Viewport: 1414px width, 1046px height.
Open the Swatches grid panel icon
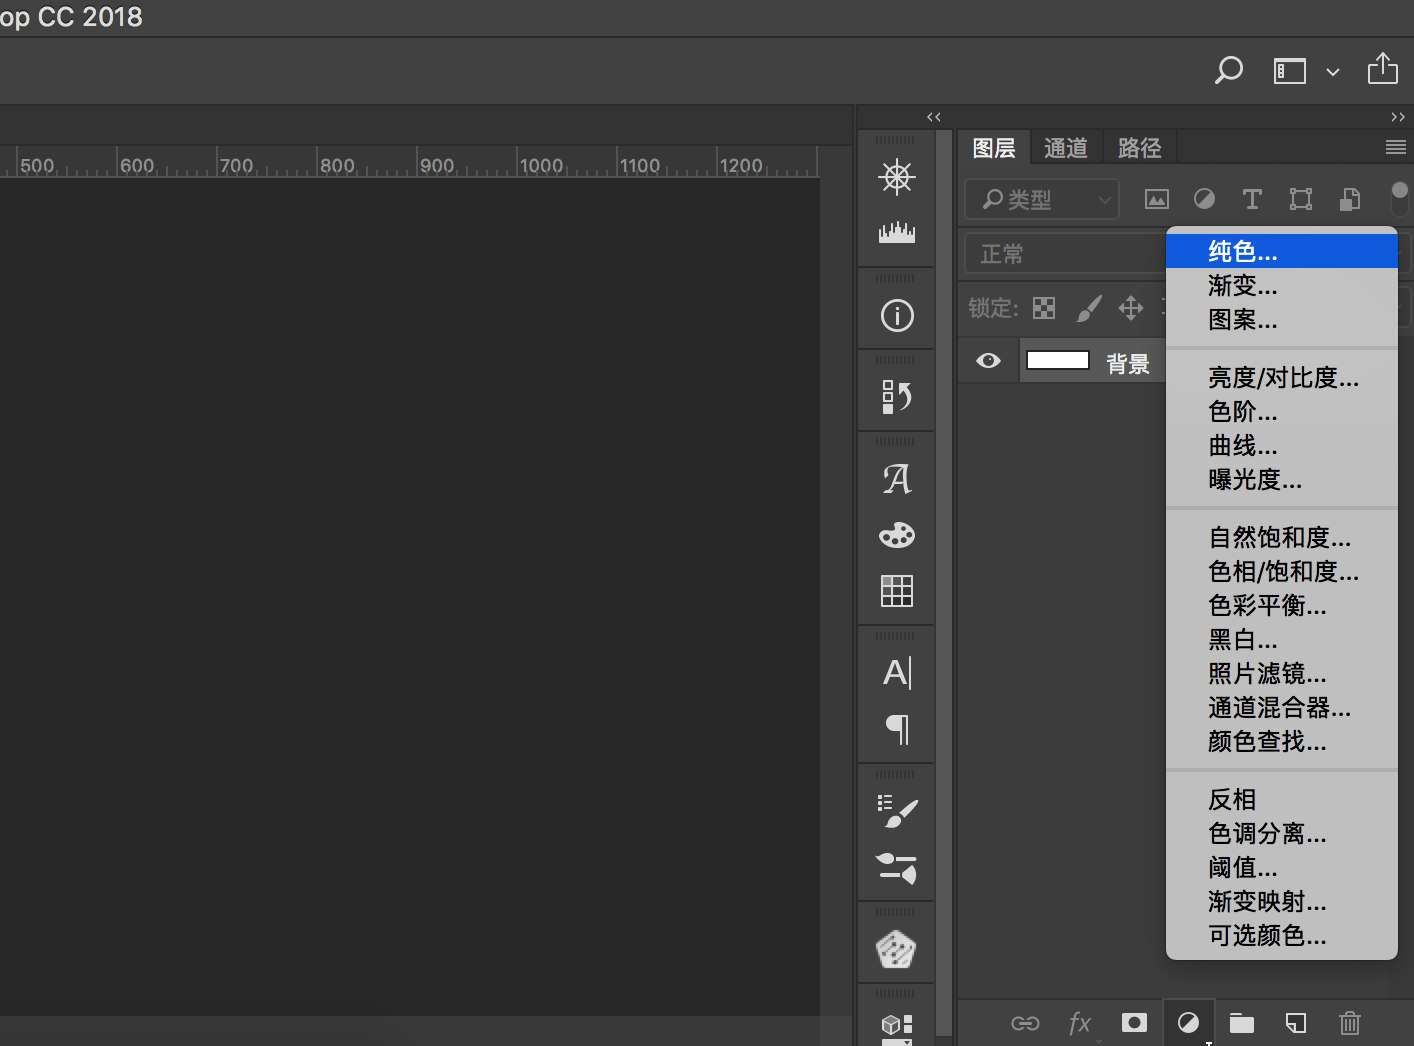pos(896,591)
